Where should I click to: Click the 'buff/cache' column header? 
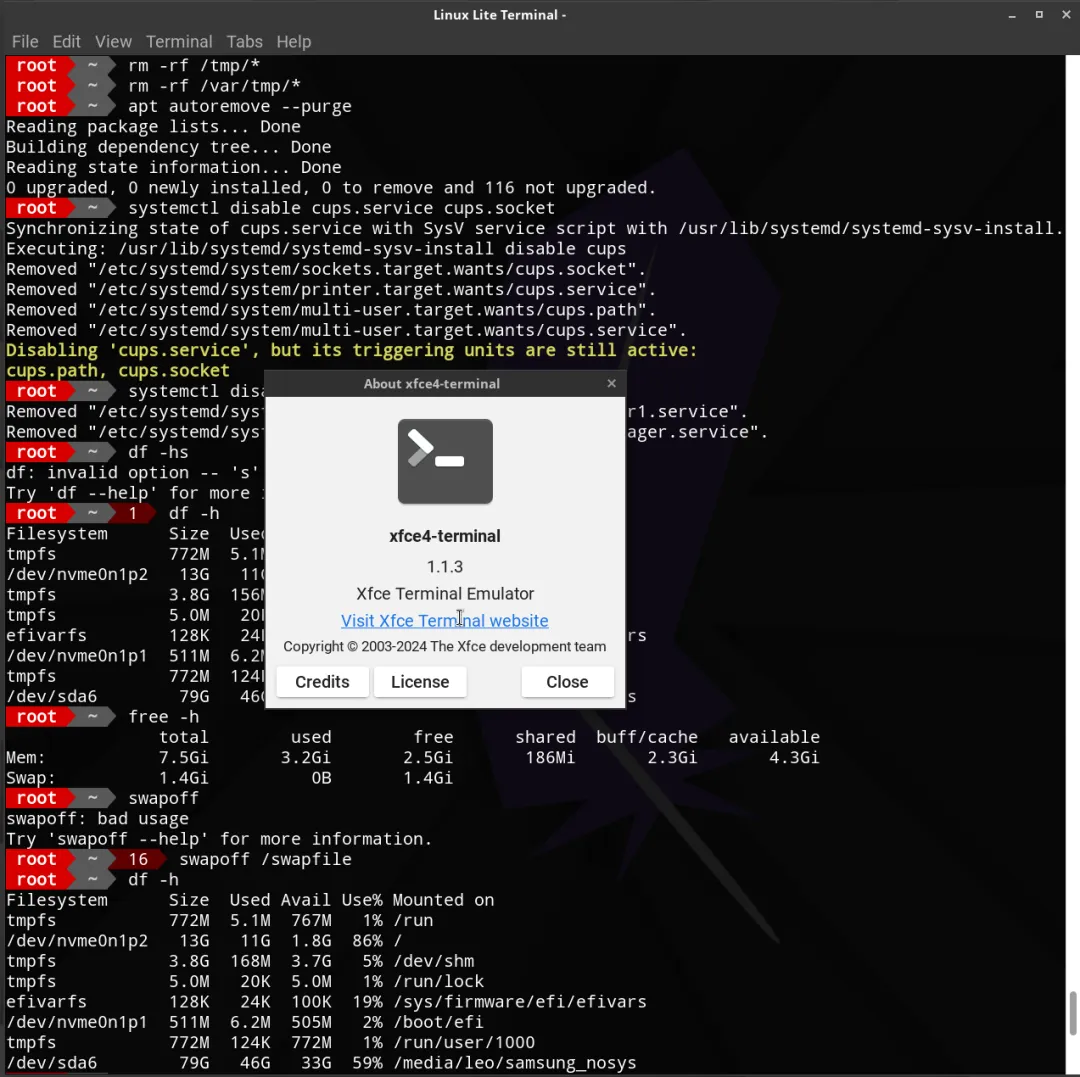click(647, 738)
